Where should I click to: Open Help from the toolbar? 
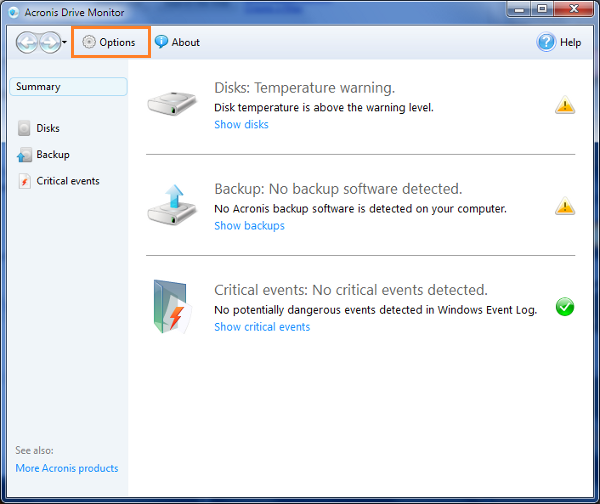pyautogui.click(x=559, y=42)
